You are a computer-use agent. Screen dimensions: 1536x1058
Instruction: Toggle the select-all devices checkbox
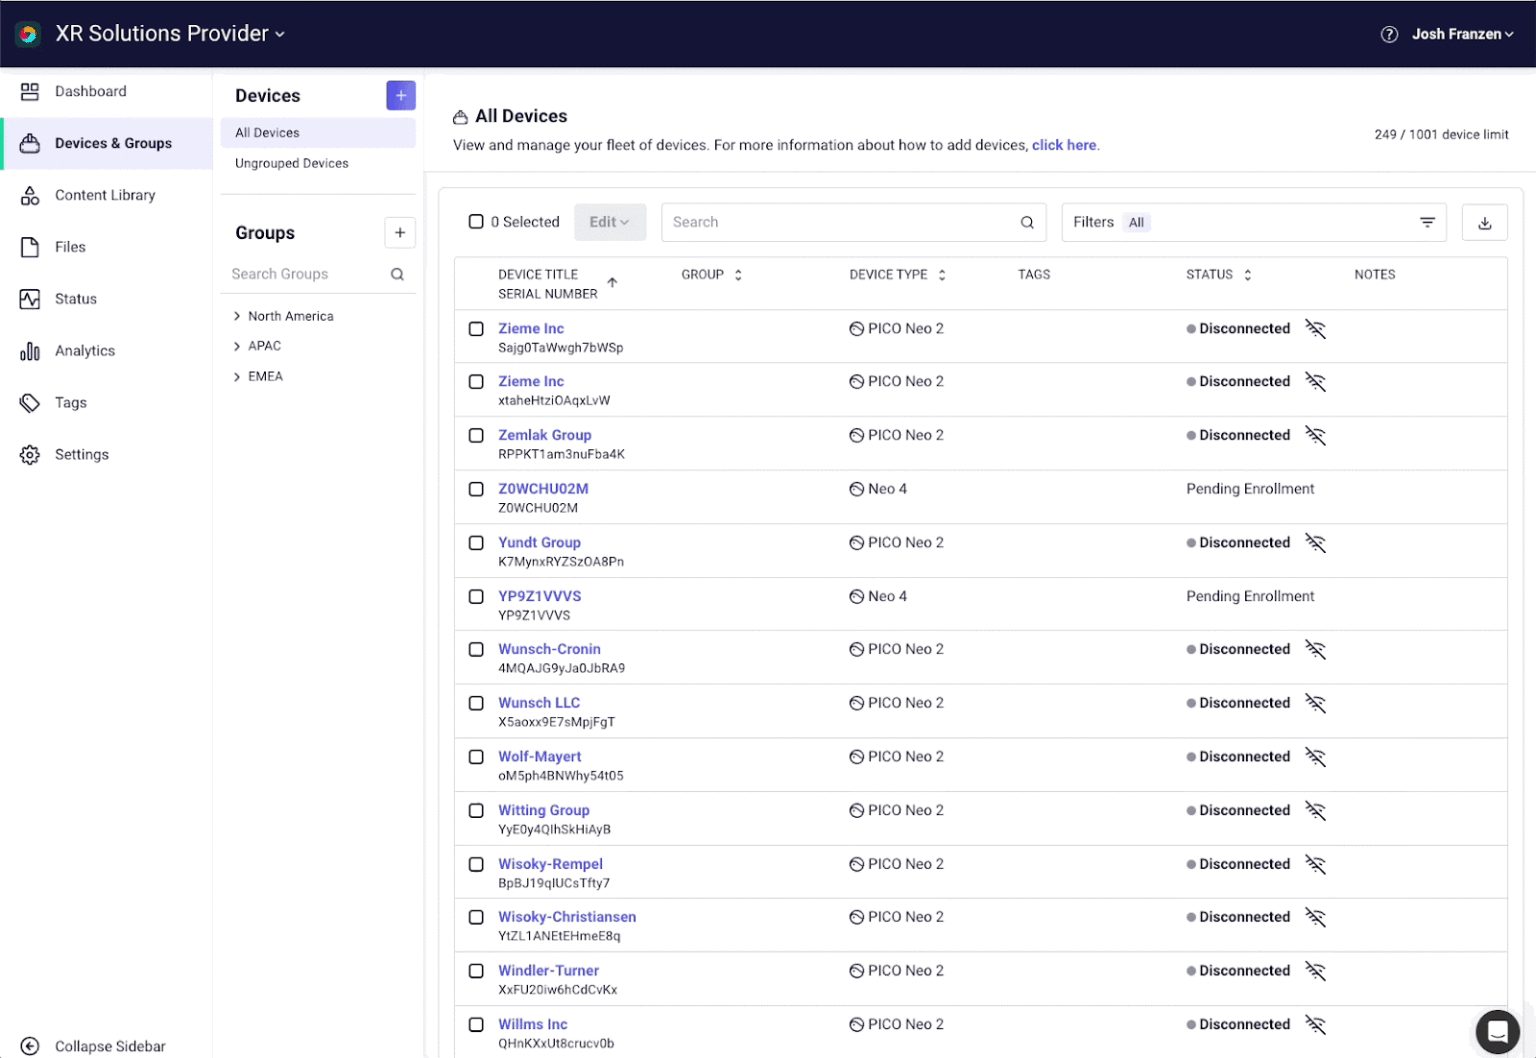[476, 222]
